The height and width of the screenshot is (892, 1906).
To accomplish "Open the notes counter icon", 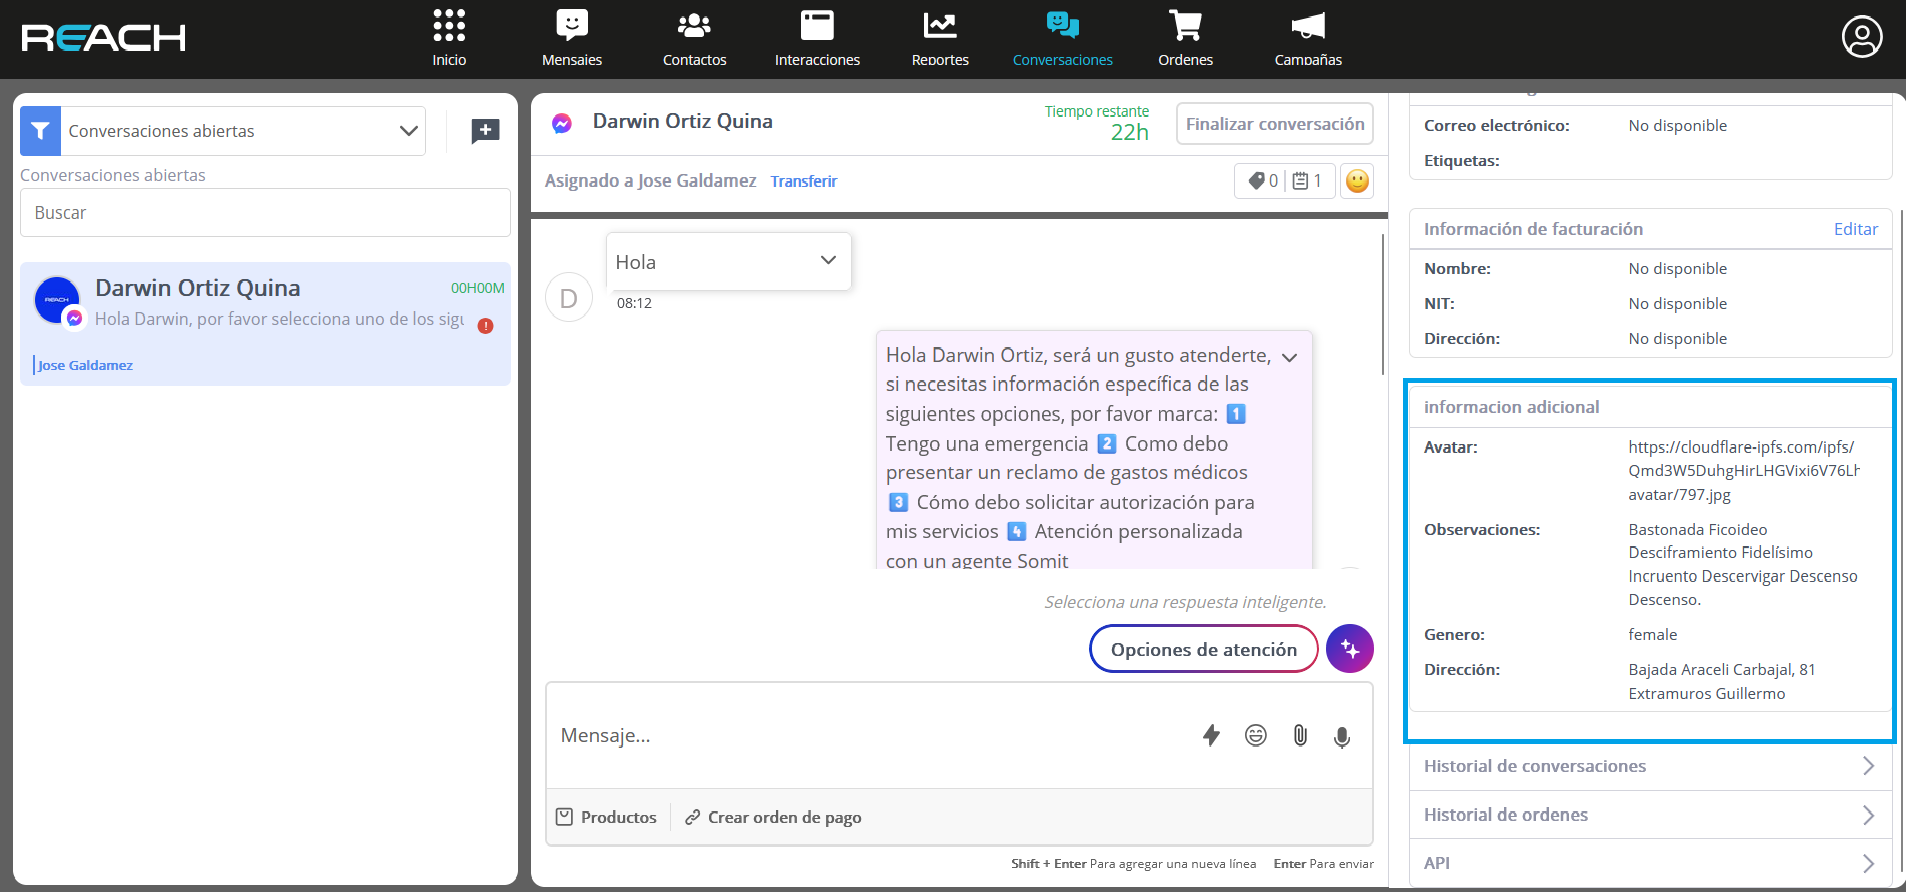I will click(x=1307, y=181).
